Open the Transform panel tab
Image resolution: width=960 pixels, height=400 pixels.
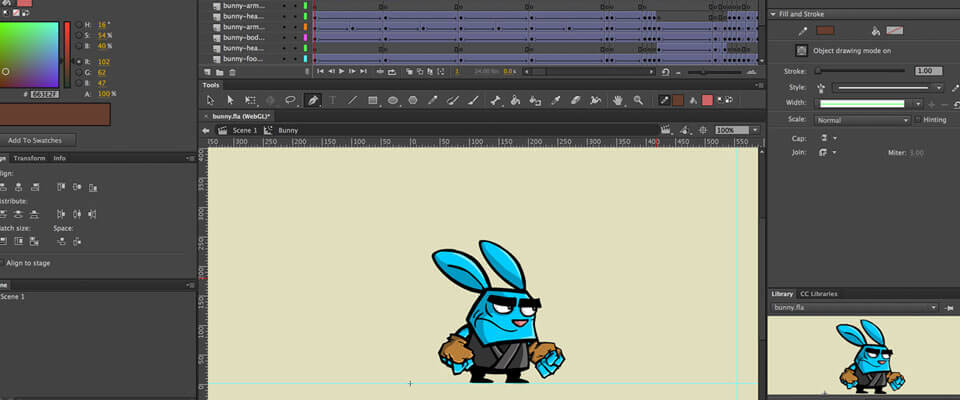coord(29,158)
